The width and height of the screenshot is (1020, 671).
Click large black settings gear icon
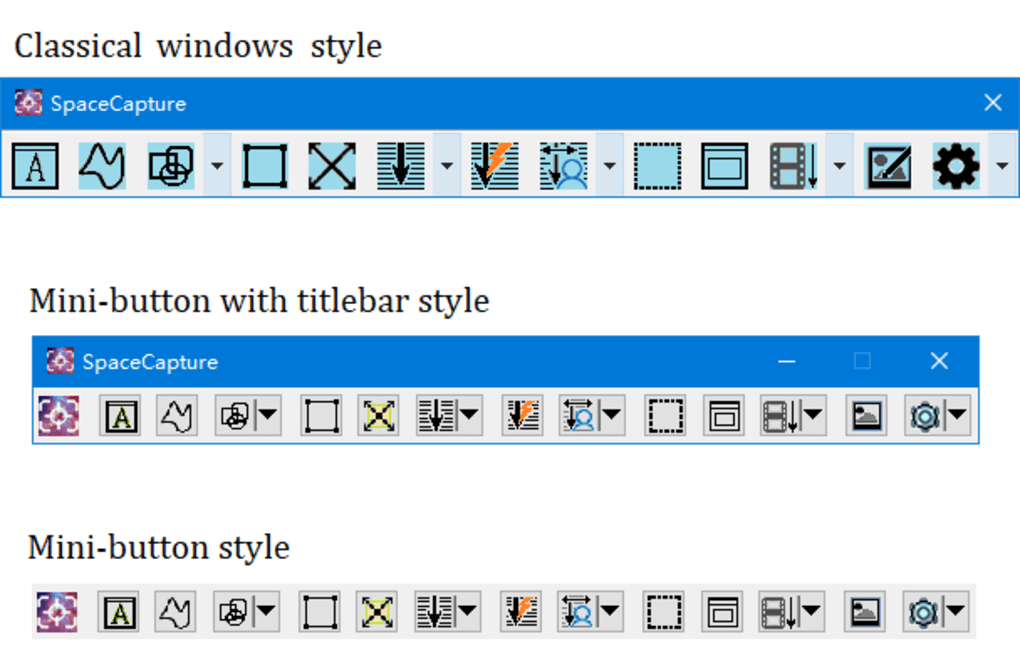point(956,166)
